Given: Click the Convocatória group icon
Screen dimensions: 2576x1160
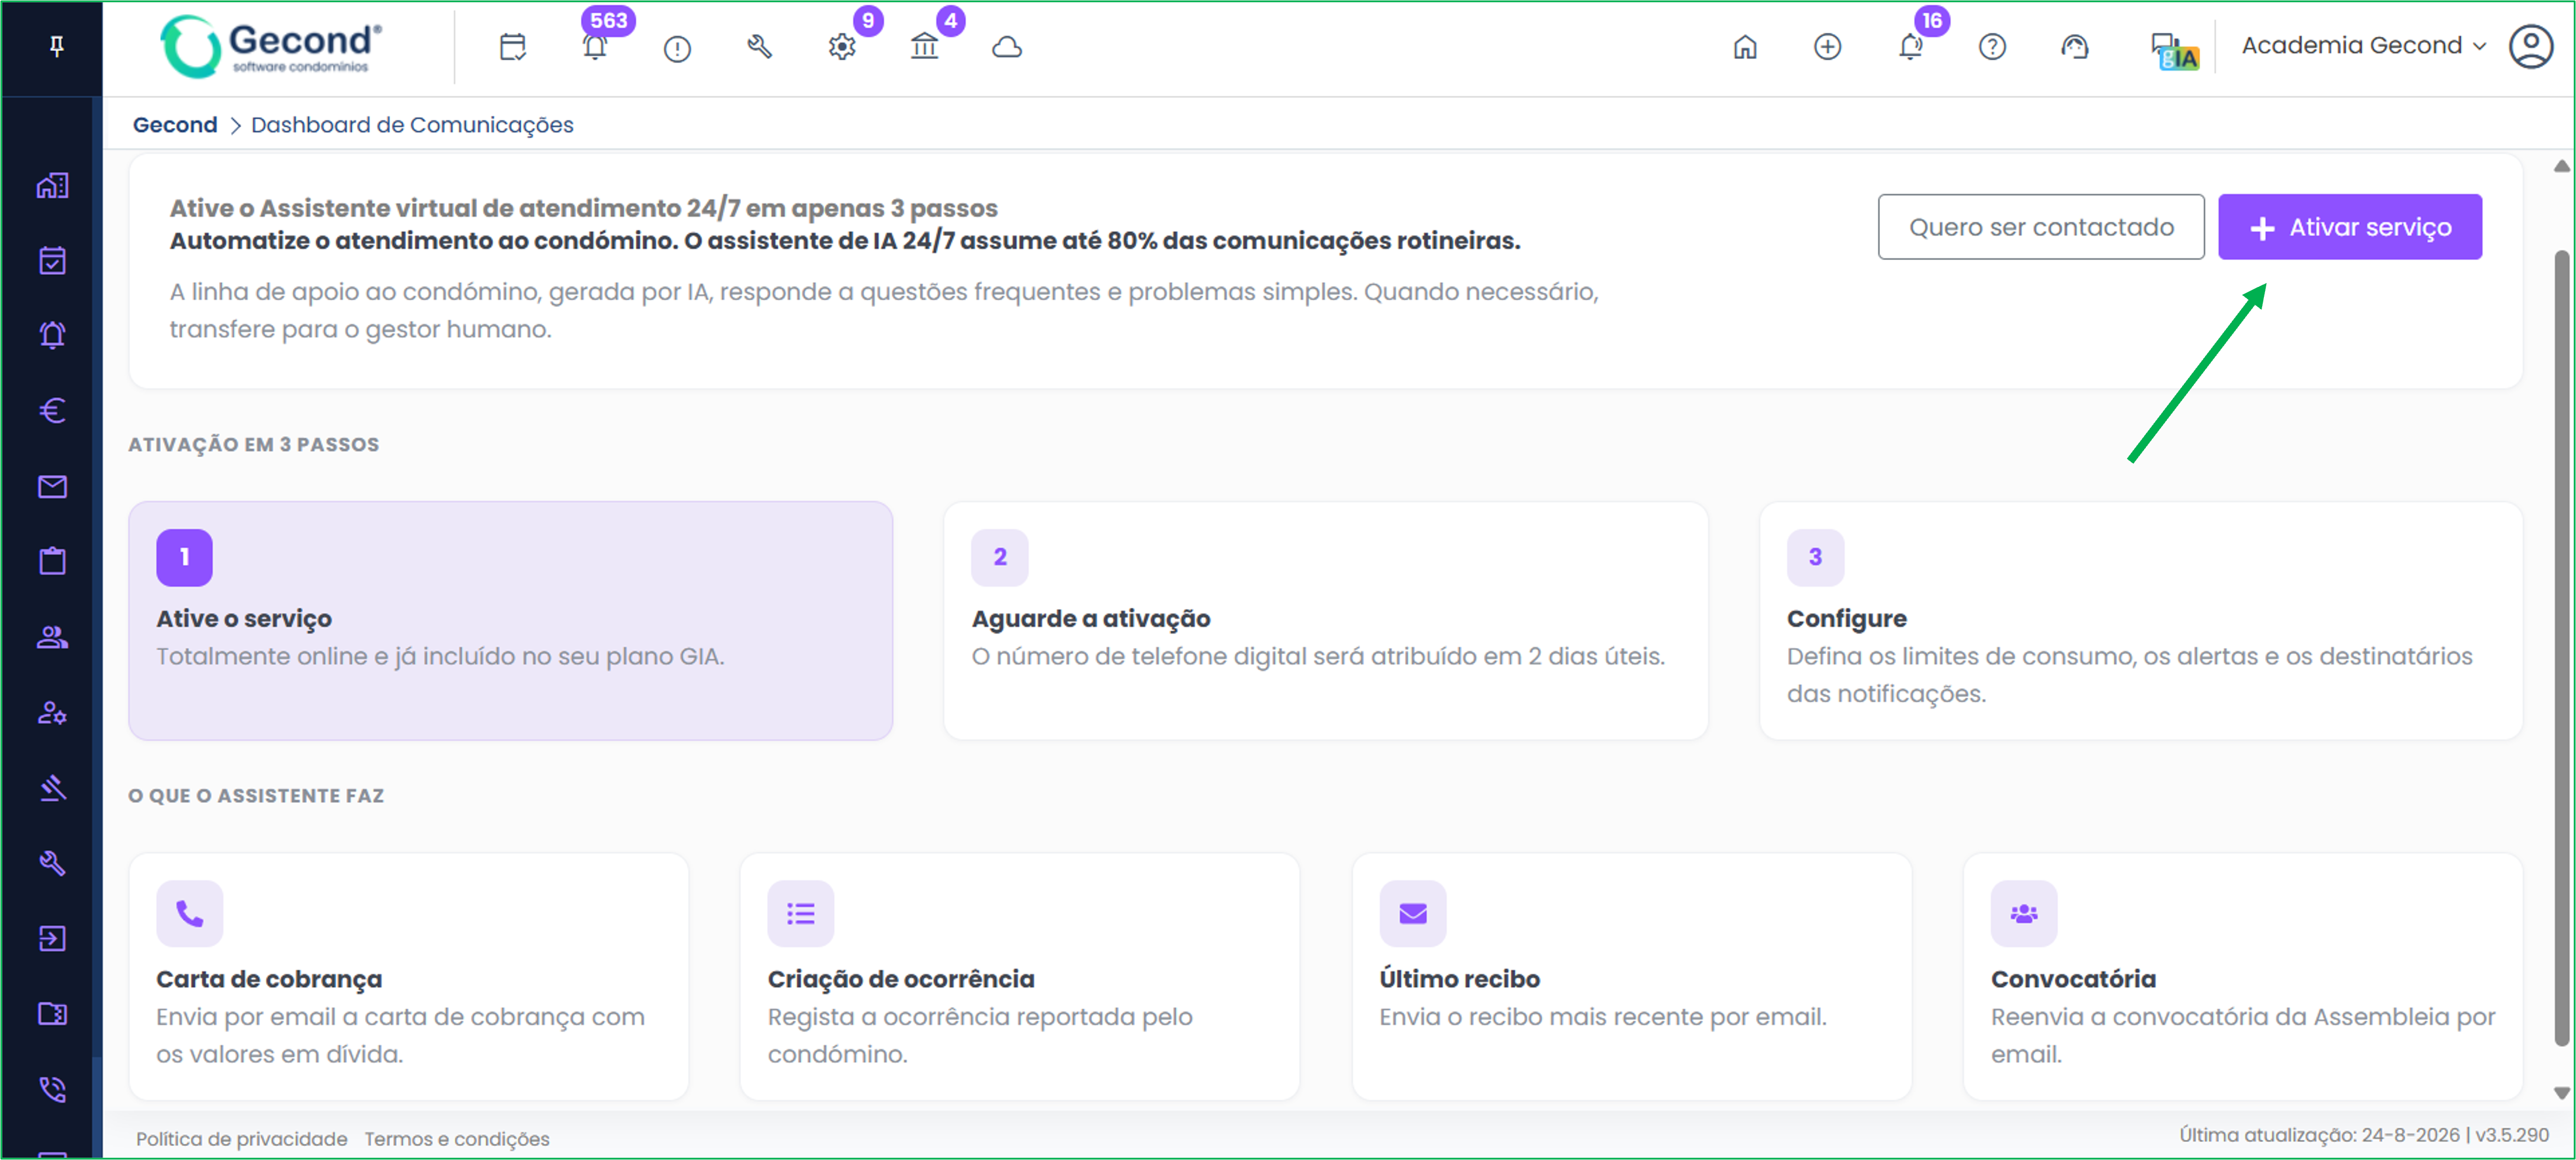Looking at the screenshot, I should point(2024,913).
